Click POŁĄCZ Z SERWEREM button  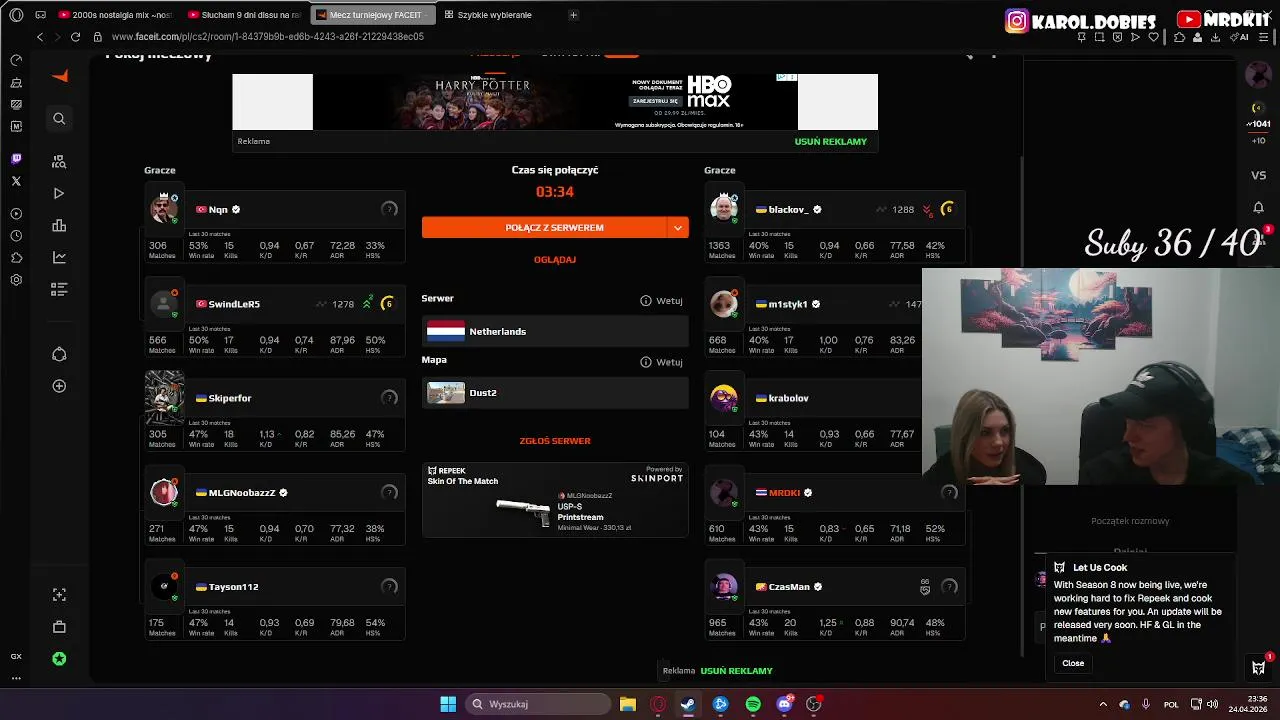[544, 228]
